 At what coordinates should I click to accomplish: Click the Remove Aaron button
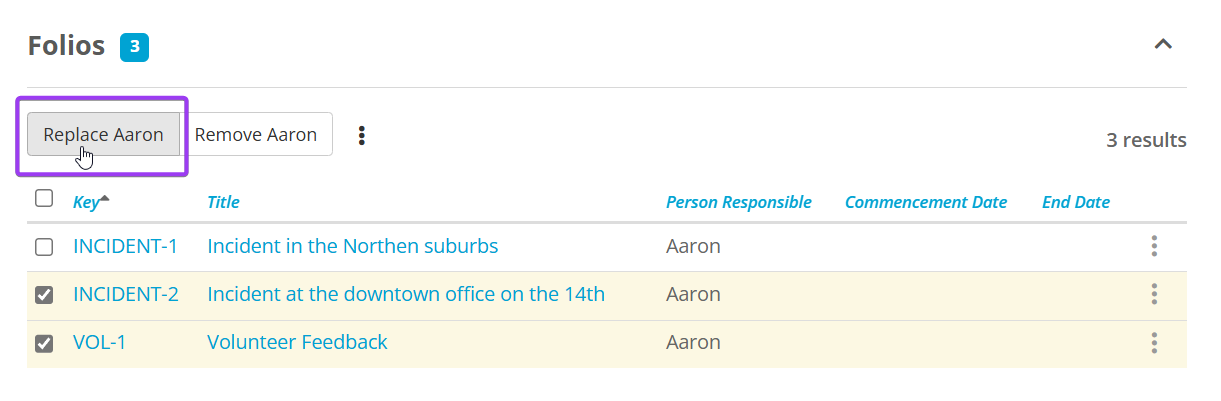click(x=256, y=135)
